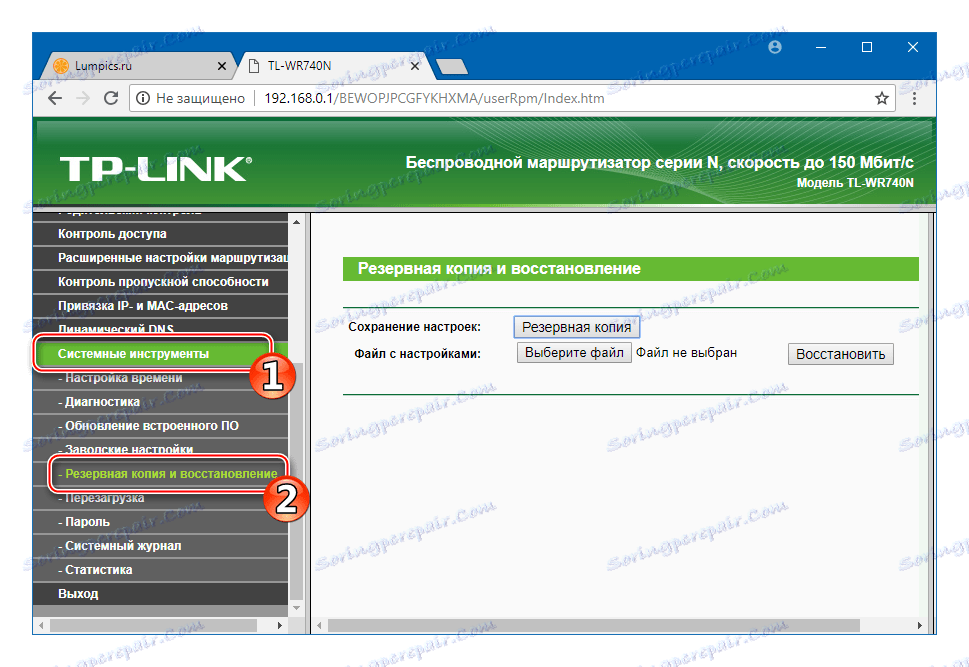969x667 pixels.
Task: Open the Chrome user profile icon
Action: pyautogui.click(x=775, y=48)
